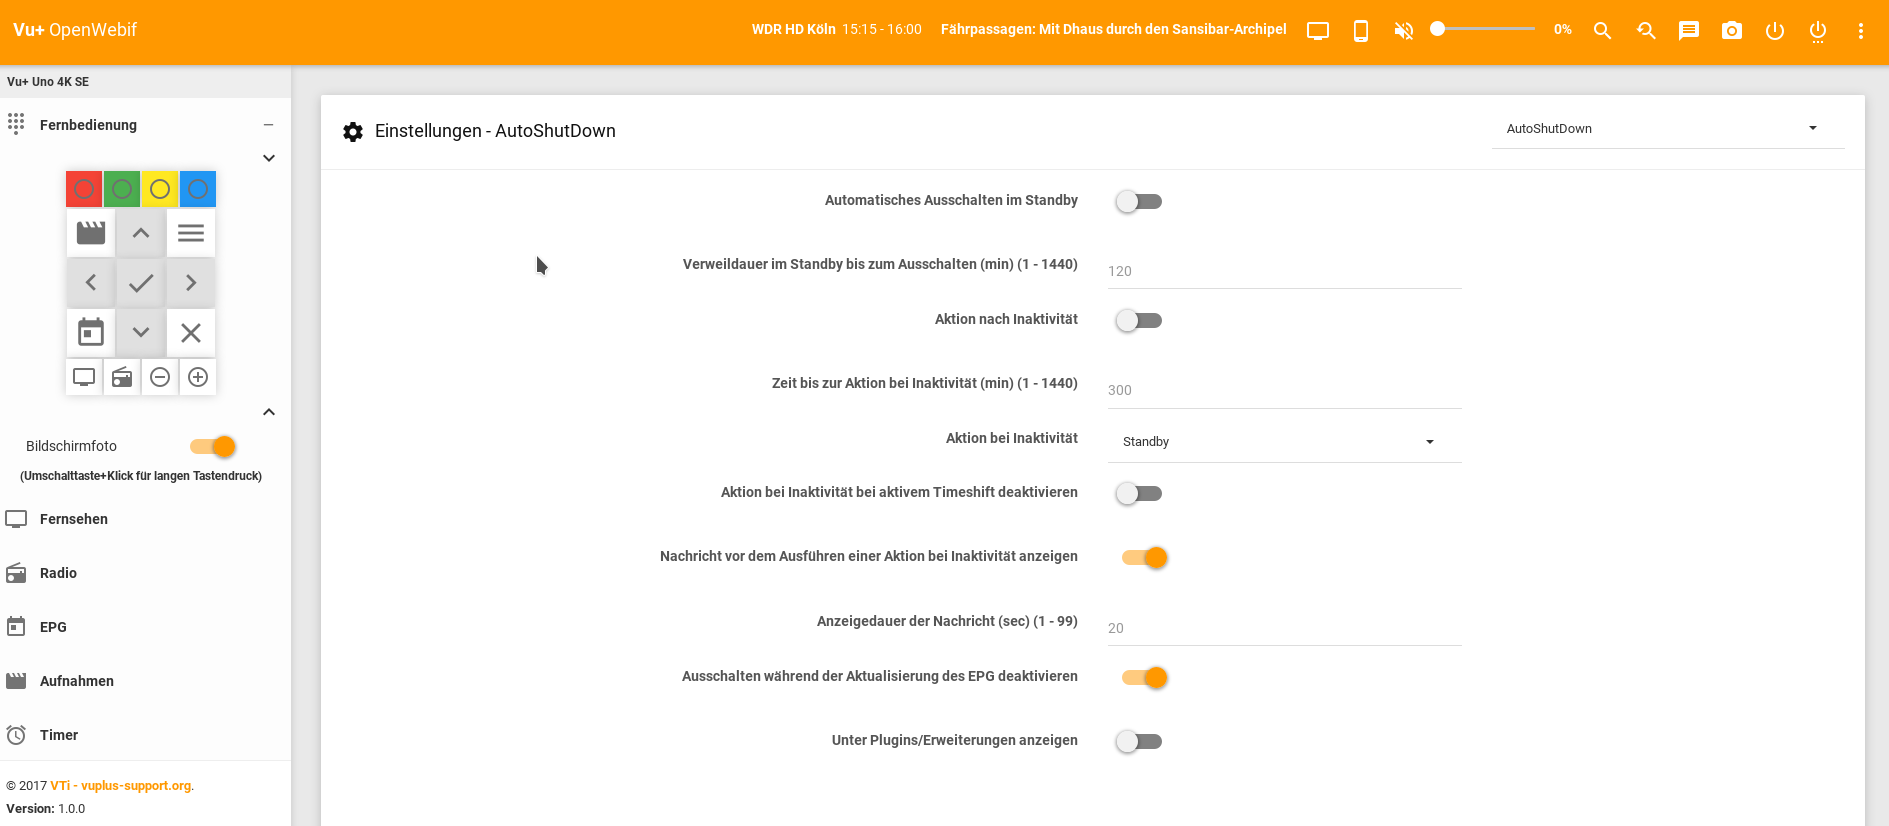
Task: Toggle Unter Plugins/Erweiterungen anzeigen
Action: (x=1139, y=741)
